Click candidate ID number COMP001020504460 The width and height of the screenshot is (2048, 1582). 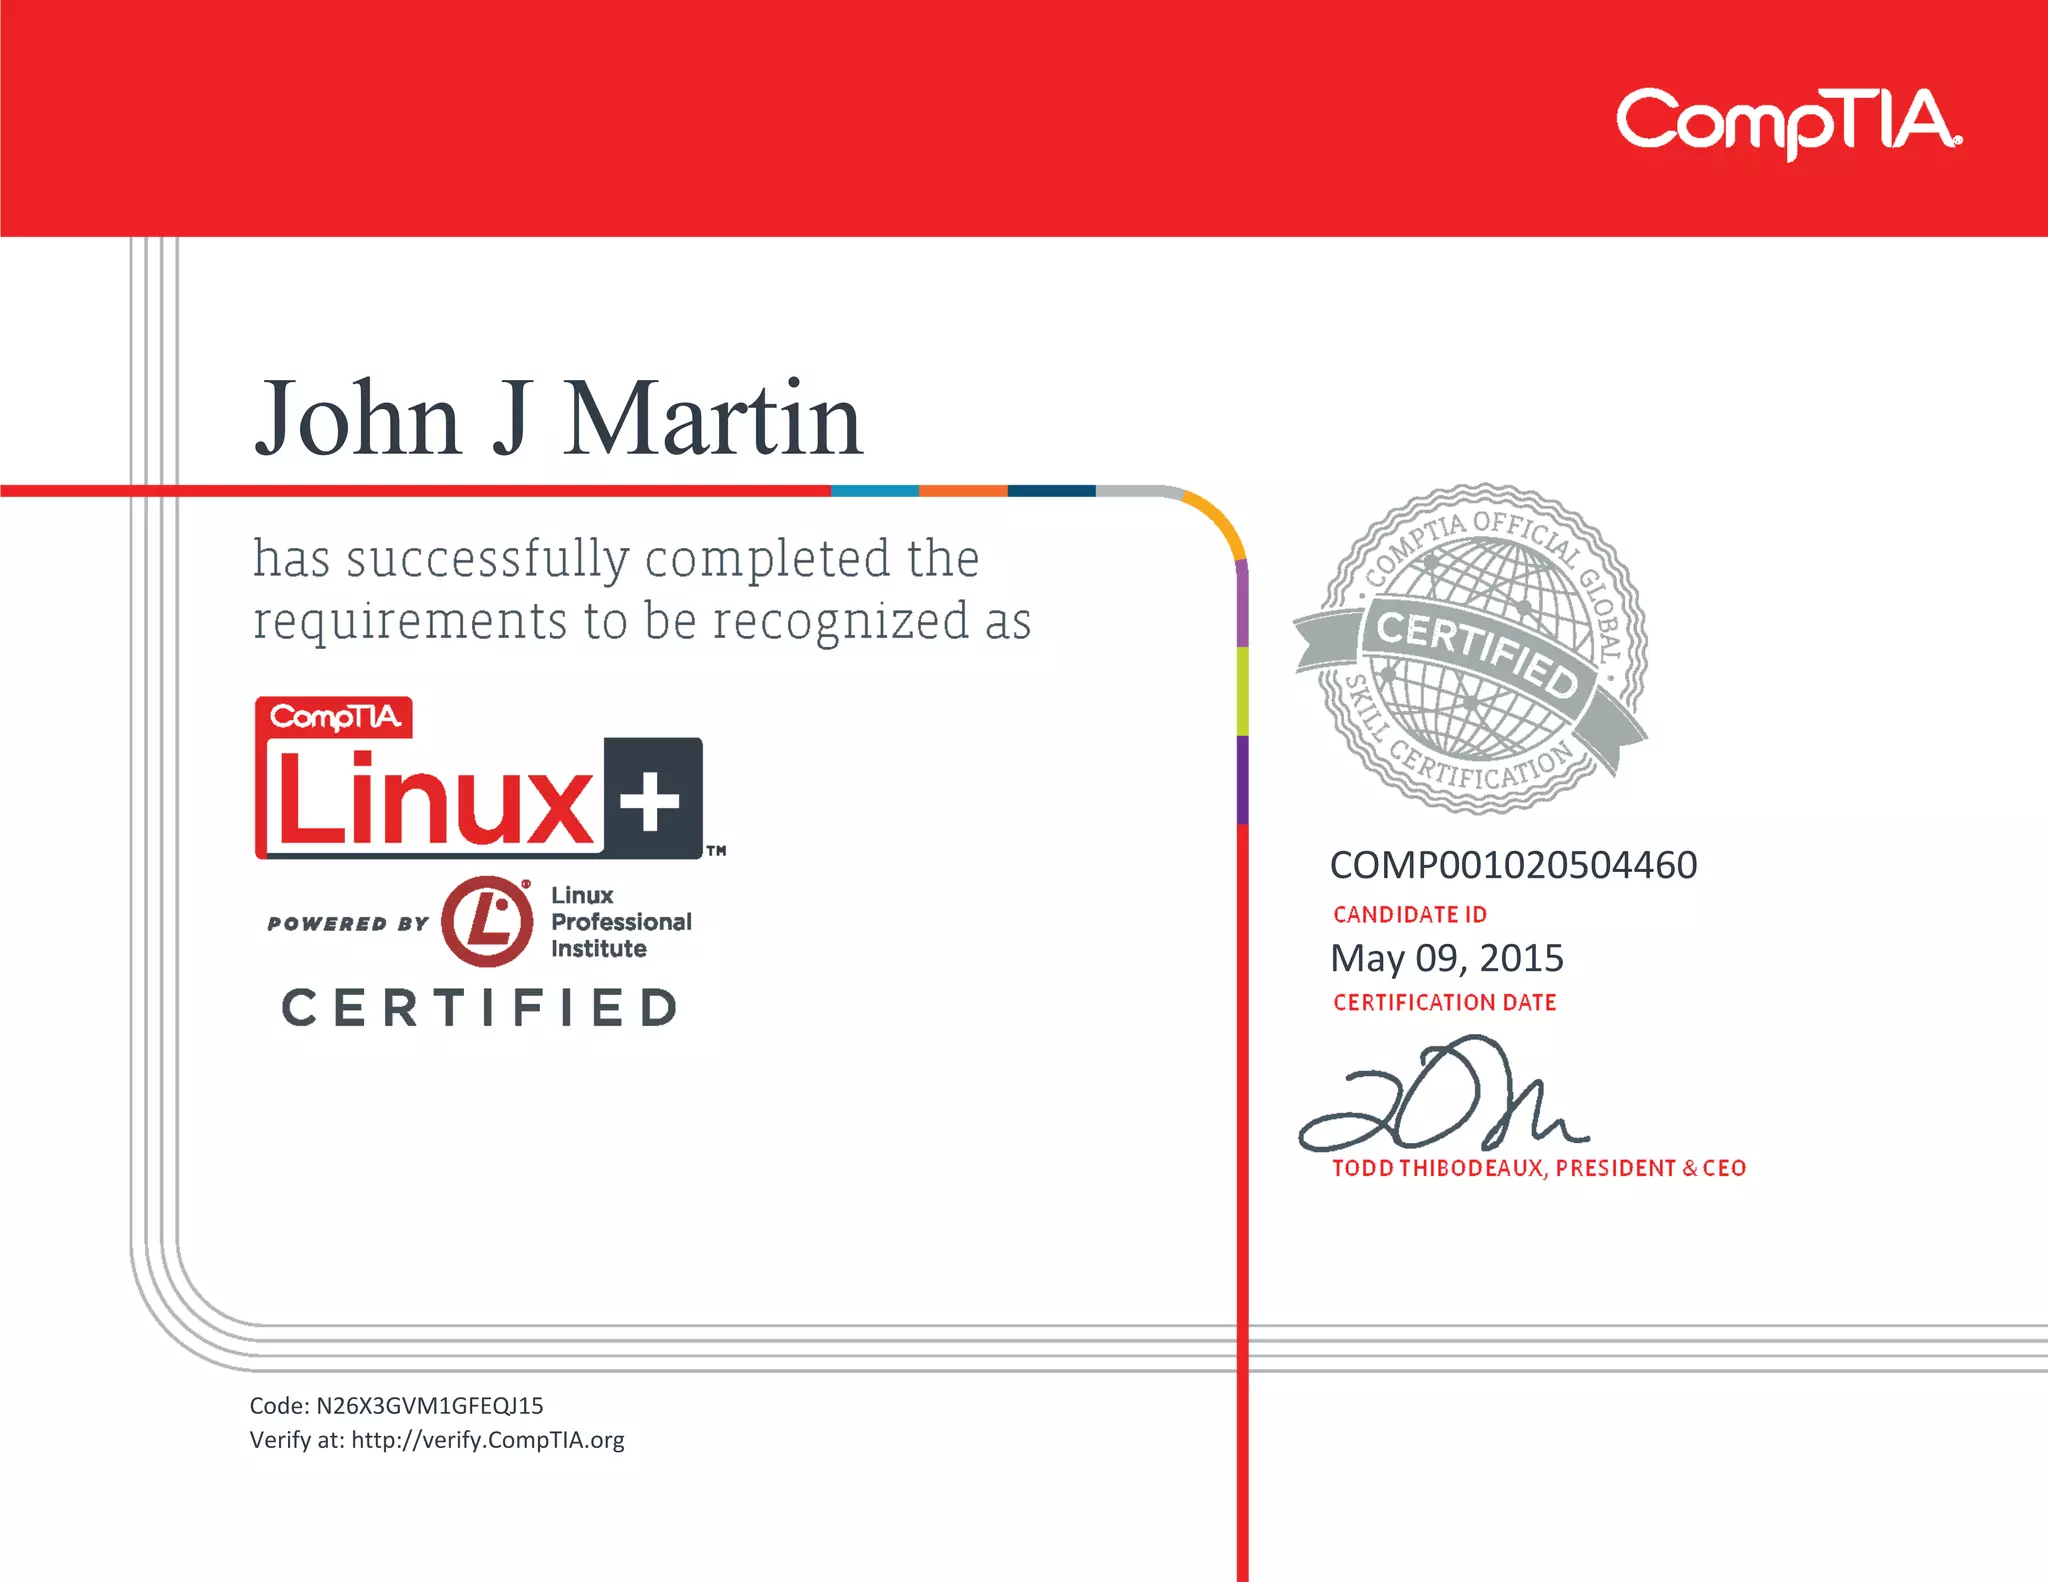coord(1513,866)
